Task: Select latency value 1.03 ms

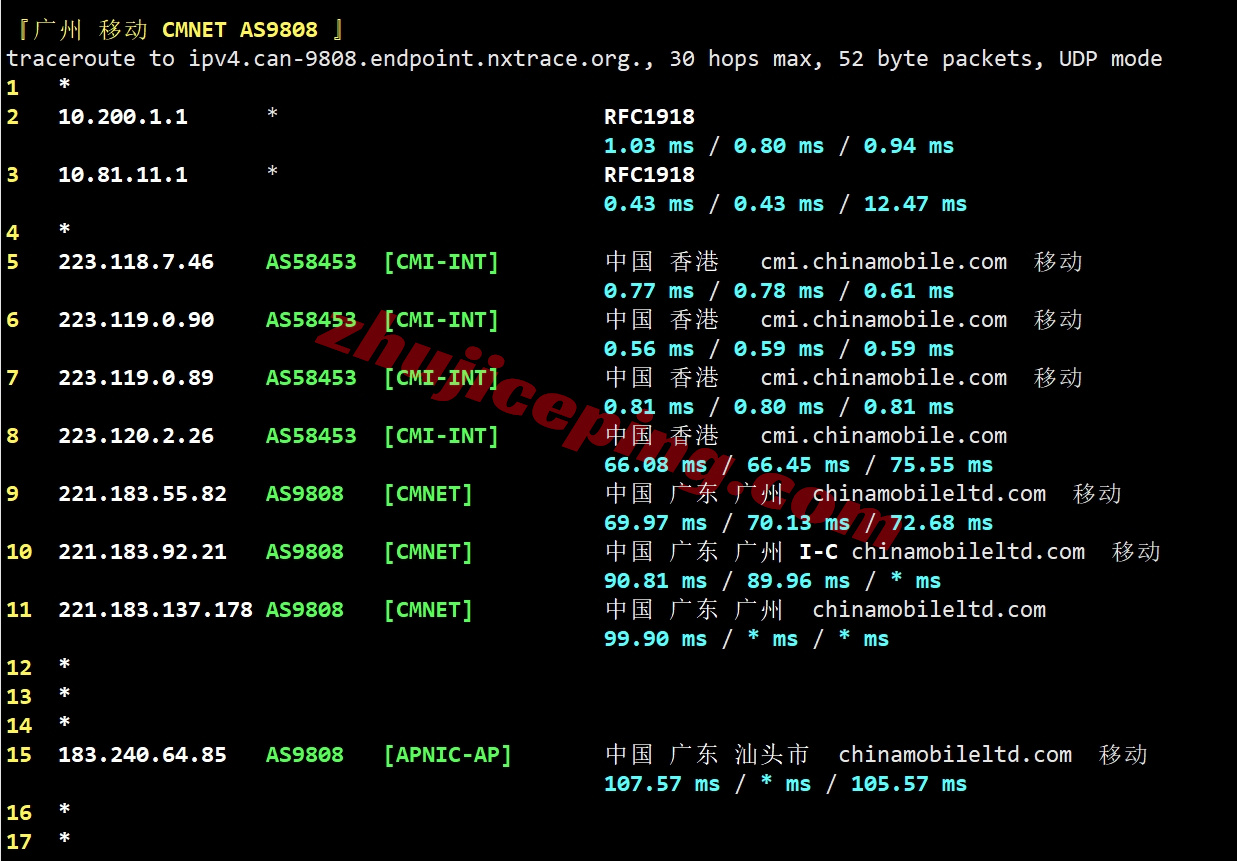Action: [649, 146]
